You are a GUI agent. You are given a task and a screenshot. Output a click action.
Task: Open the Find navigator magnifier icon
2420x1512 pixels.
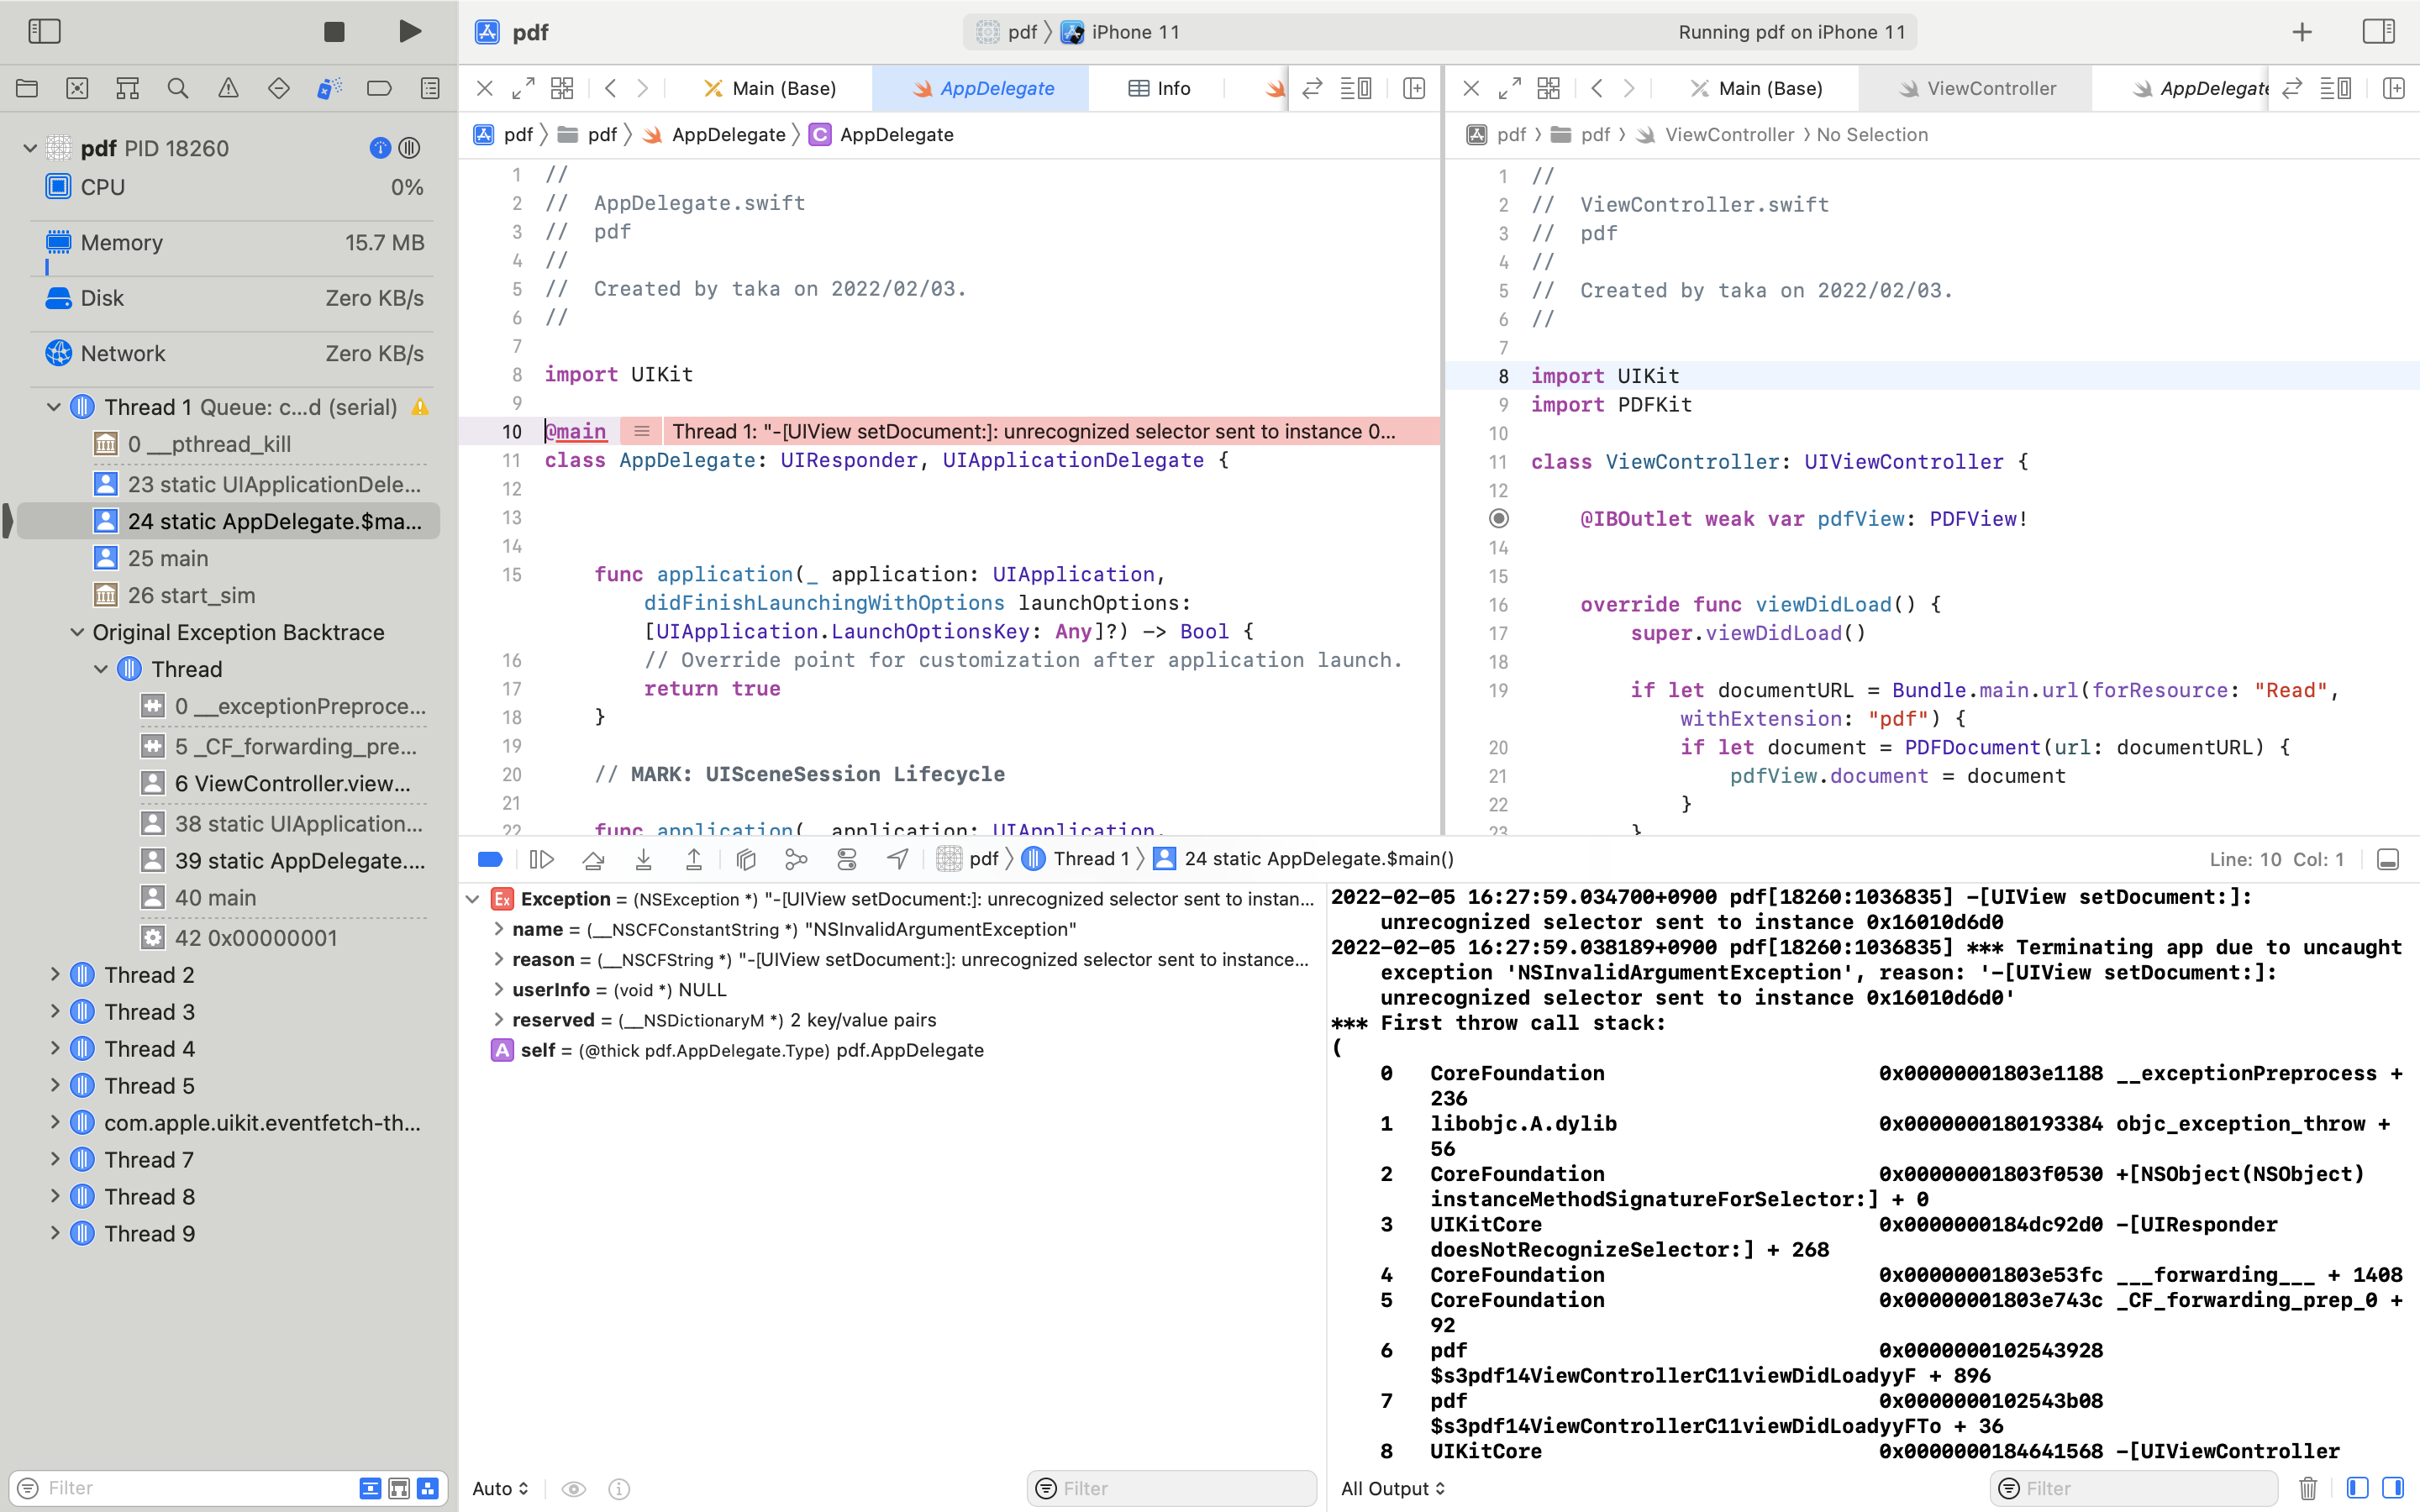click(x=178, y=88)
